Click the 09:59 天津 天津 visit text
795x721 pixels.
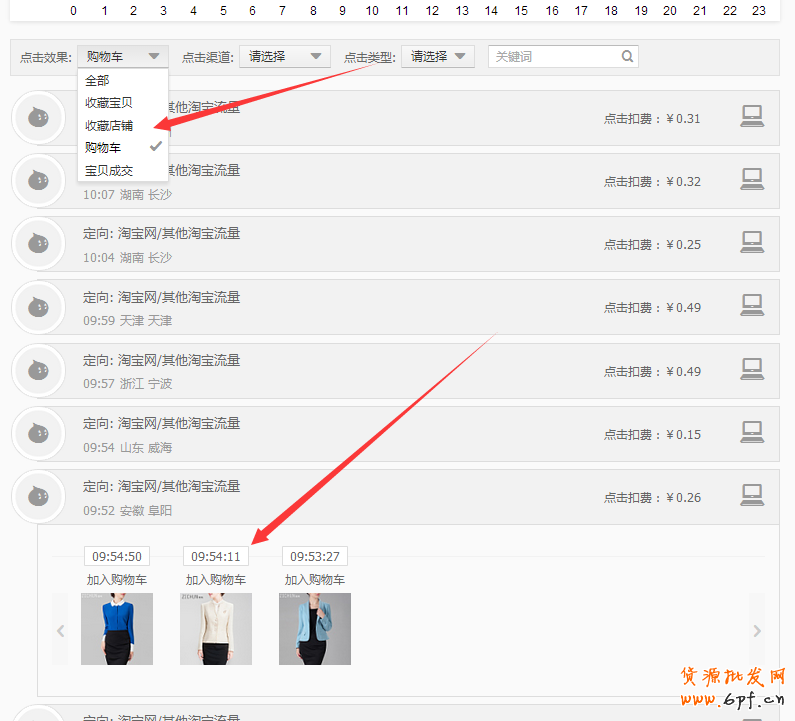[127, 320]
